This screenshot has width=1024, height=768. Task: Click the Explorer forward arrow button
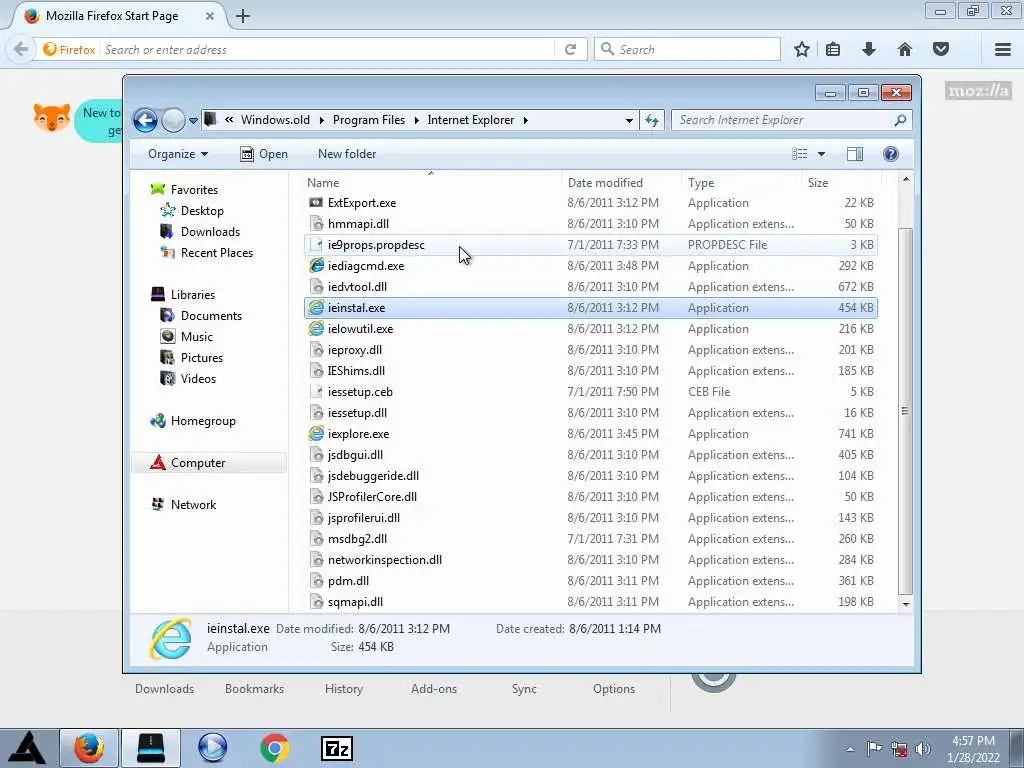tap(173, 120)
